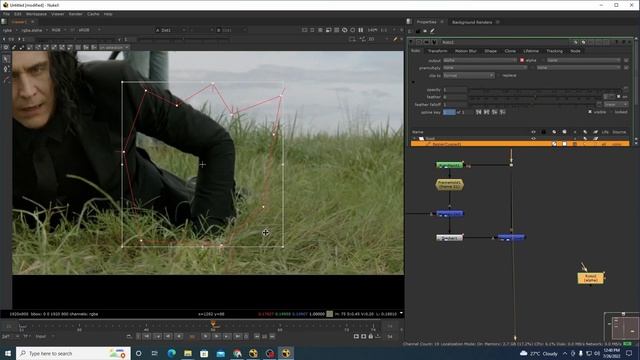Screen dimensions: 640x360
Task: Select the Bezier draw tool in left toolbar
Action: point(6,70)
